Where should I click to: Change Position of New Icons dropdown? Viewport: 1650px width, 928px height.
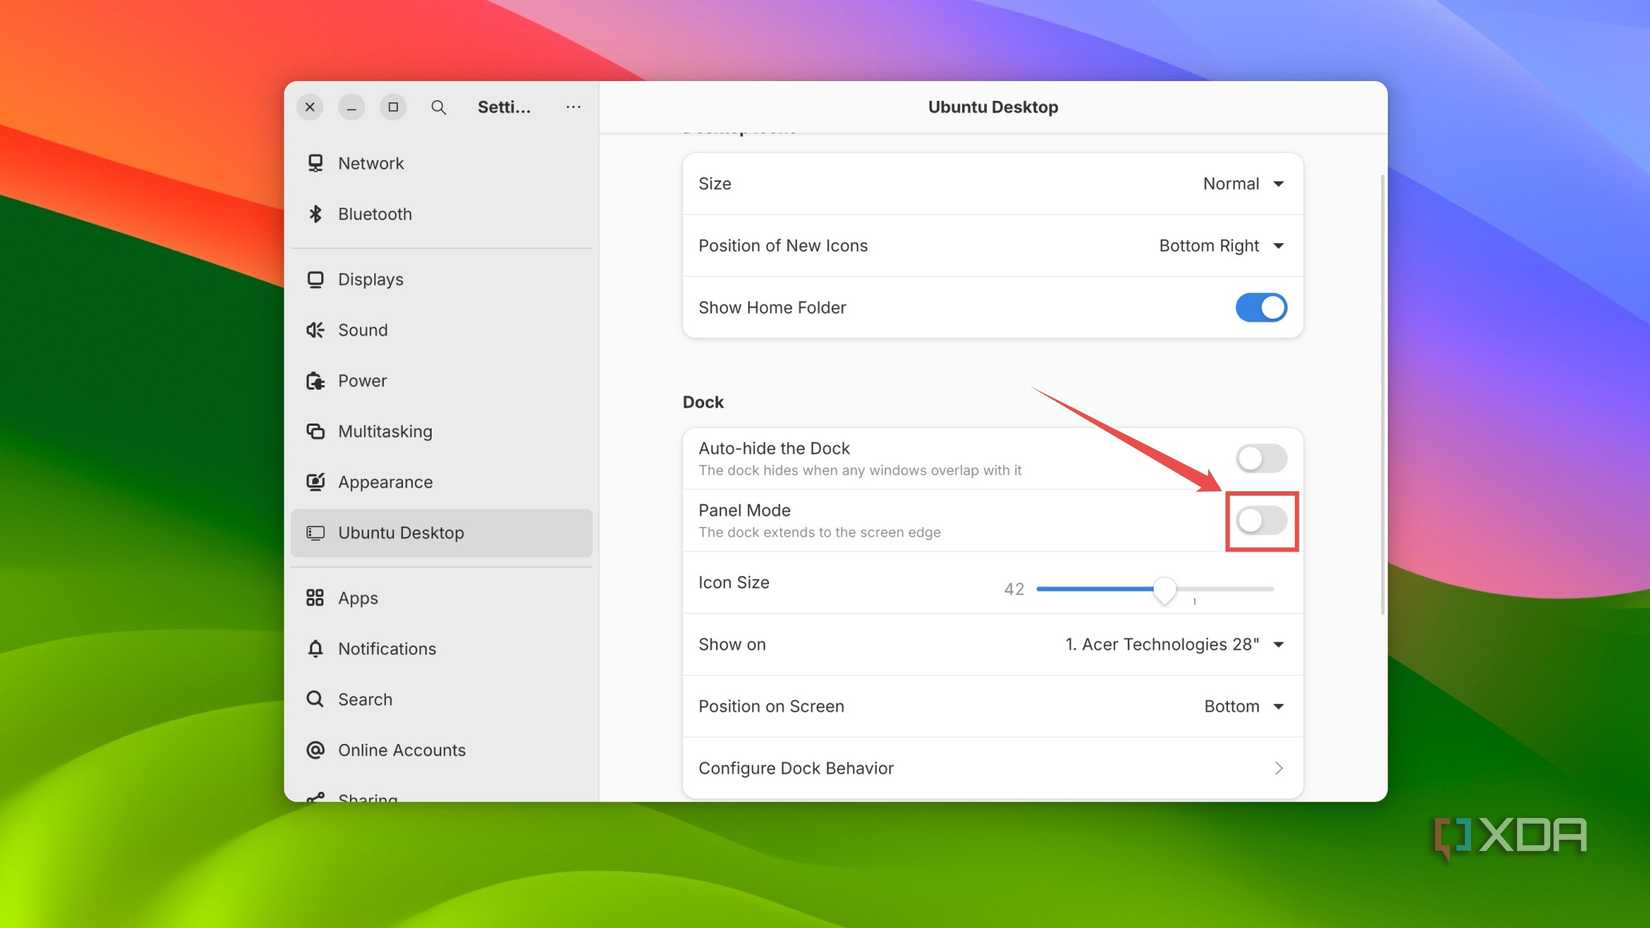pyautogui.click(x=1221, y=246)
